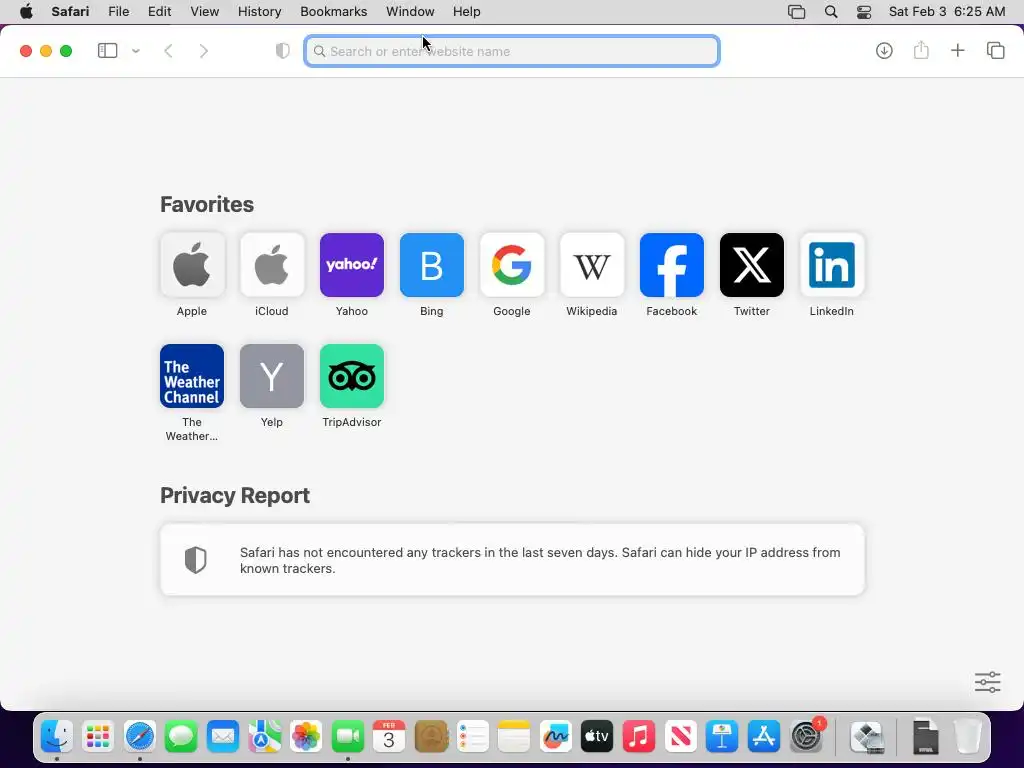
Task: Show the Downloads list
Action: click(884, 50)
